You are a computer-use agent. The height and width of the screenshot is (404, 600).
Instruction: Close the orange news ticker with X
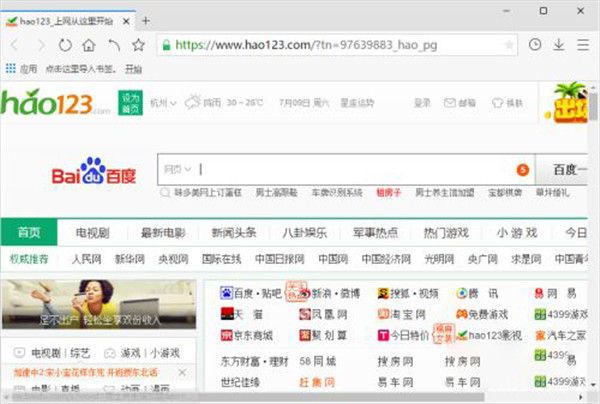183,372
